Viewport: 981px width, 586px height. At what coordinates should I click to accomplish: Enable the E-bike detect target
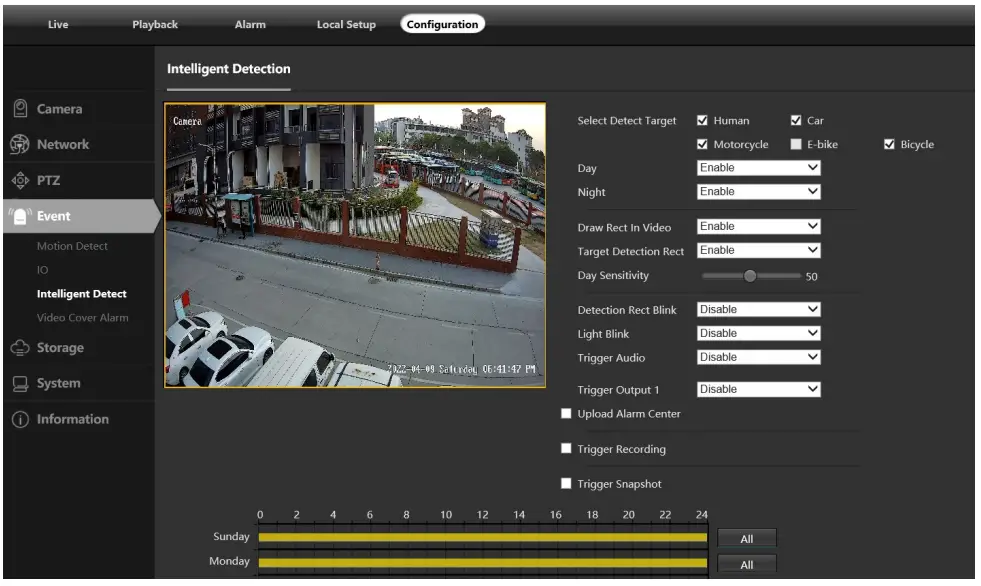tap(796, 145)
